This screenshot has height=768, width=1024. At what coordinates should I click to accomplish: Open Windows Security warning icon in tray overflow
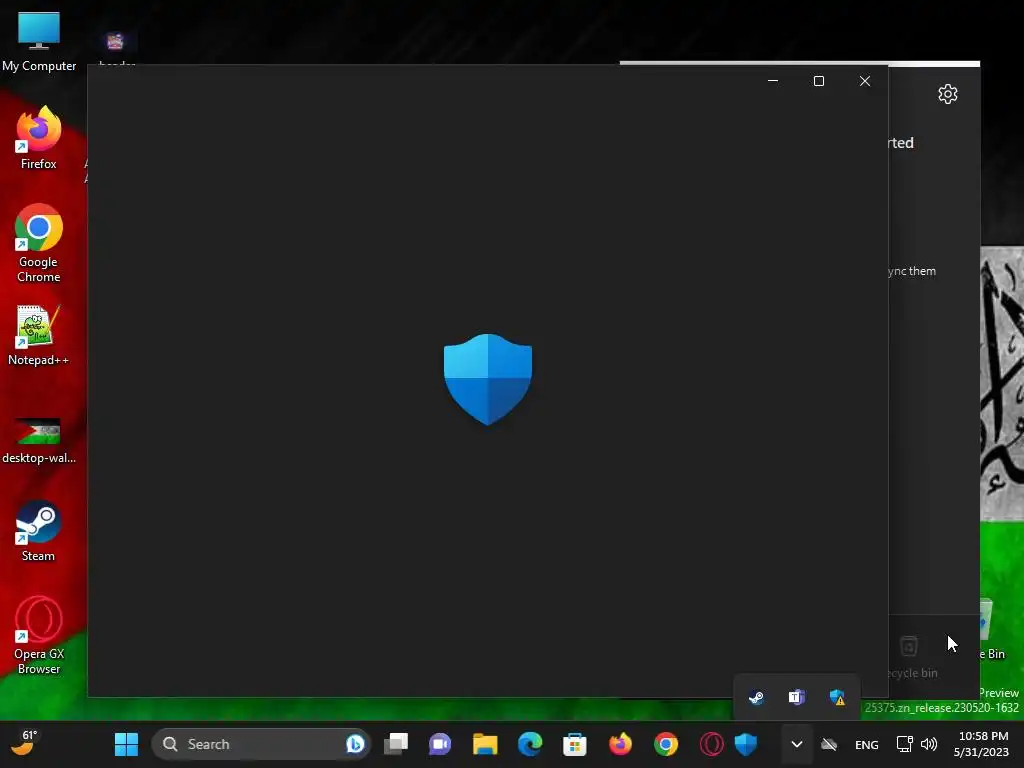[x=837, y=697]
